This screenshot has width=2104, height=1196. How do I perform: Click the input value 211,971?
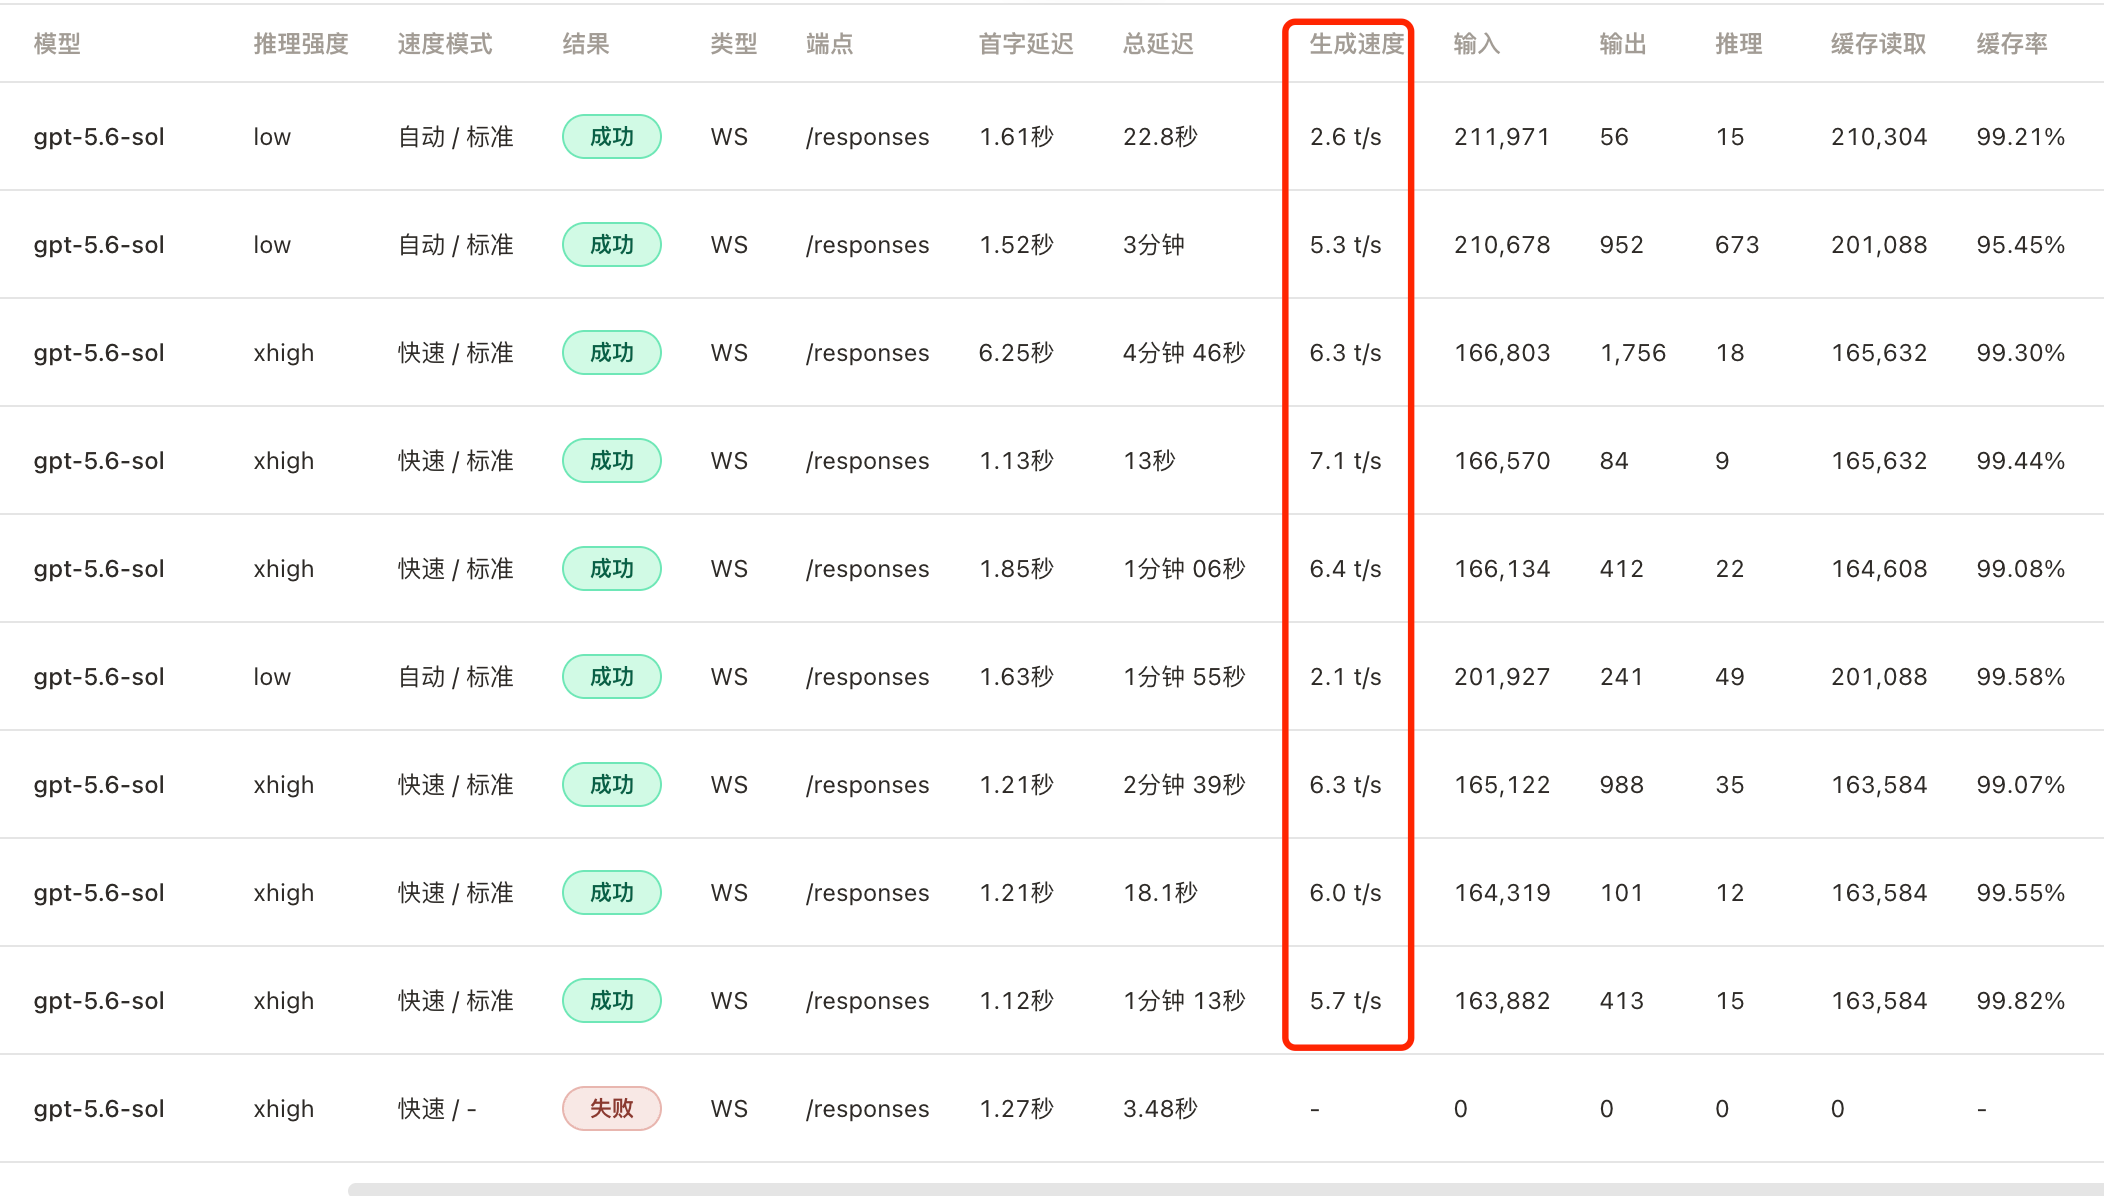[1502, 137]
